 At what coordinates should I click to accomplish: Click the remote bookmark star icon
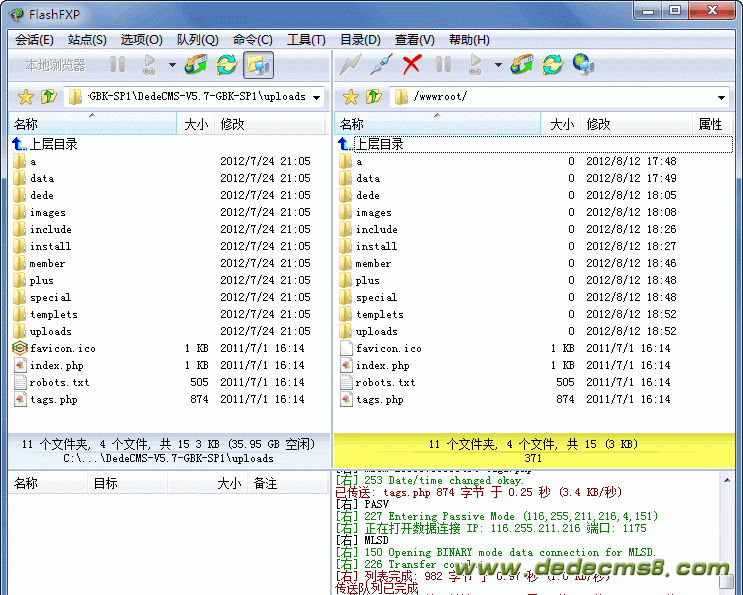pos(350,97)
